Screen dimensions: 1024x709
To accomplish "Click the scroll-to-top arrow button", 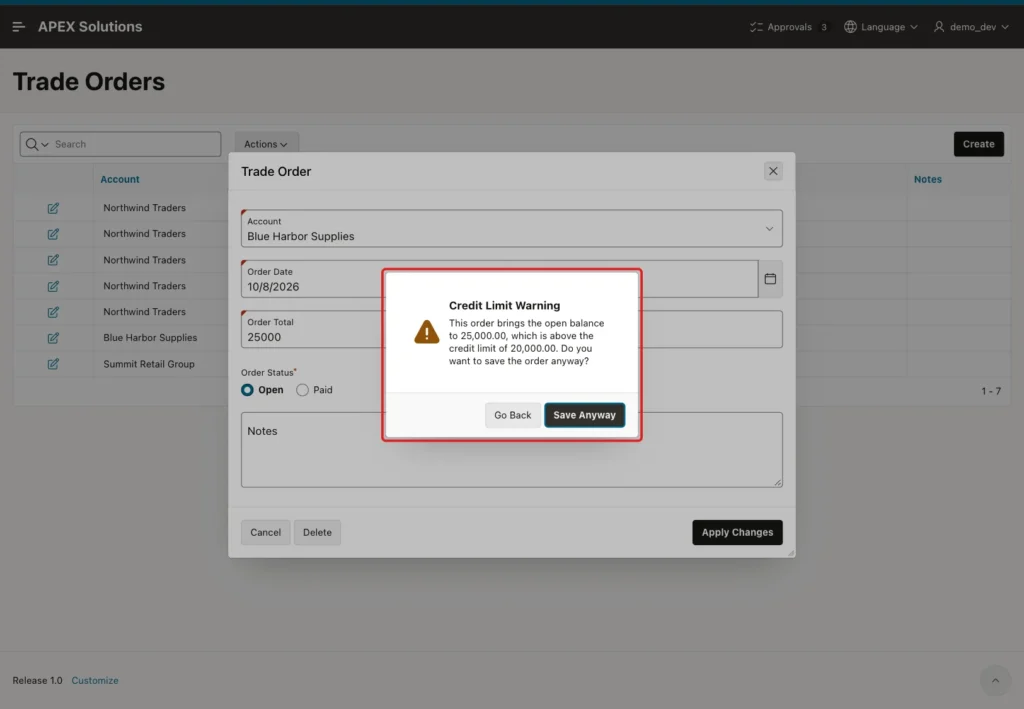I will tap(995, 680).
